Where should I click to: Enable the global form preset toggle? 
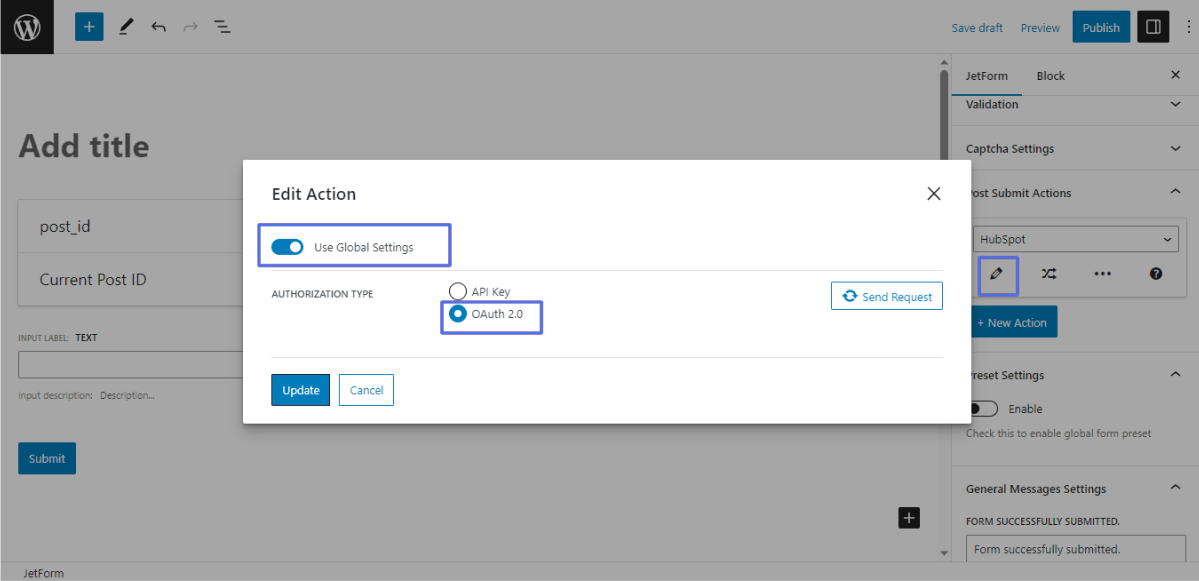[x=981, y=408]
